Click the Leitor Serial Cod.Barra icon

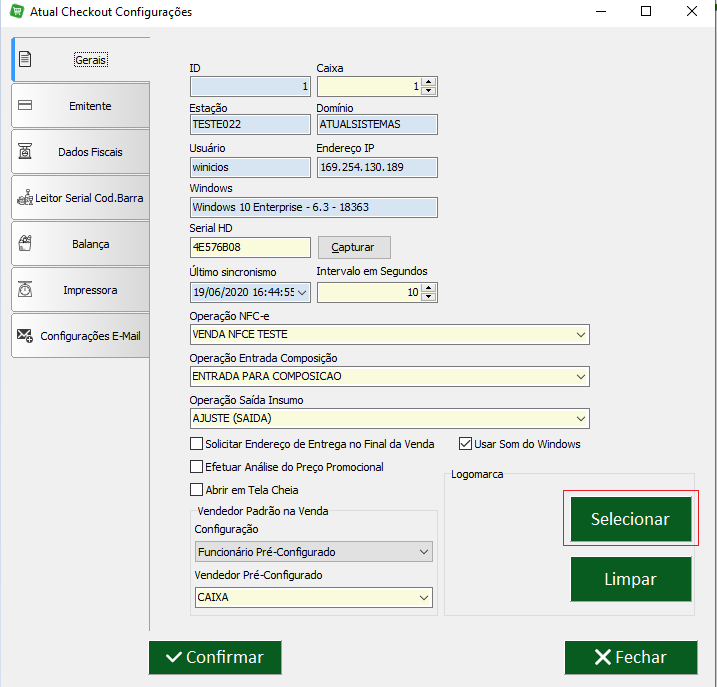coord(25,198)
